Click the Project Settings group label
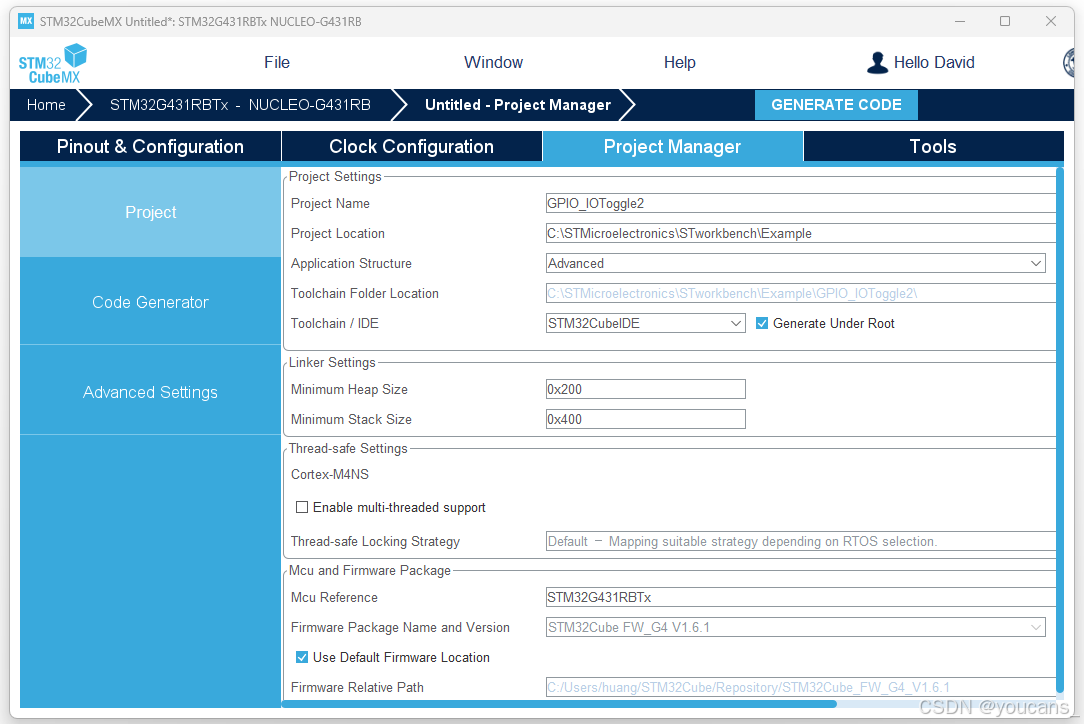Image resolution: width=1084 pixels, height=724 pixels. (335, 176)
